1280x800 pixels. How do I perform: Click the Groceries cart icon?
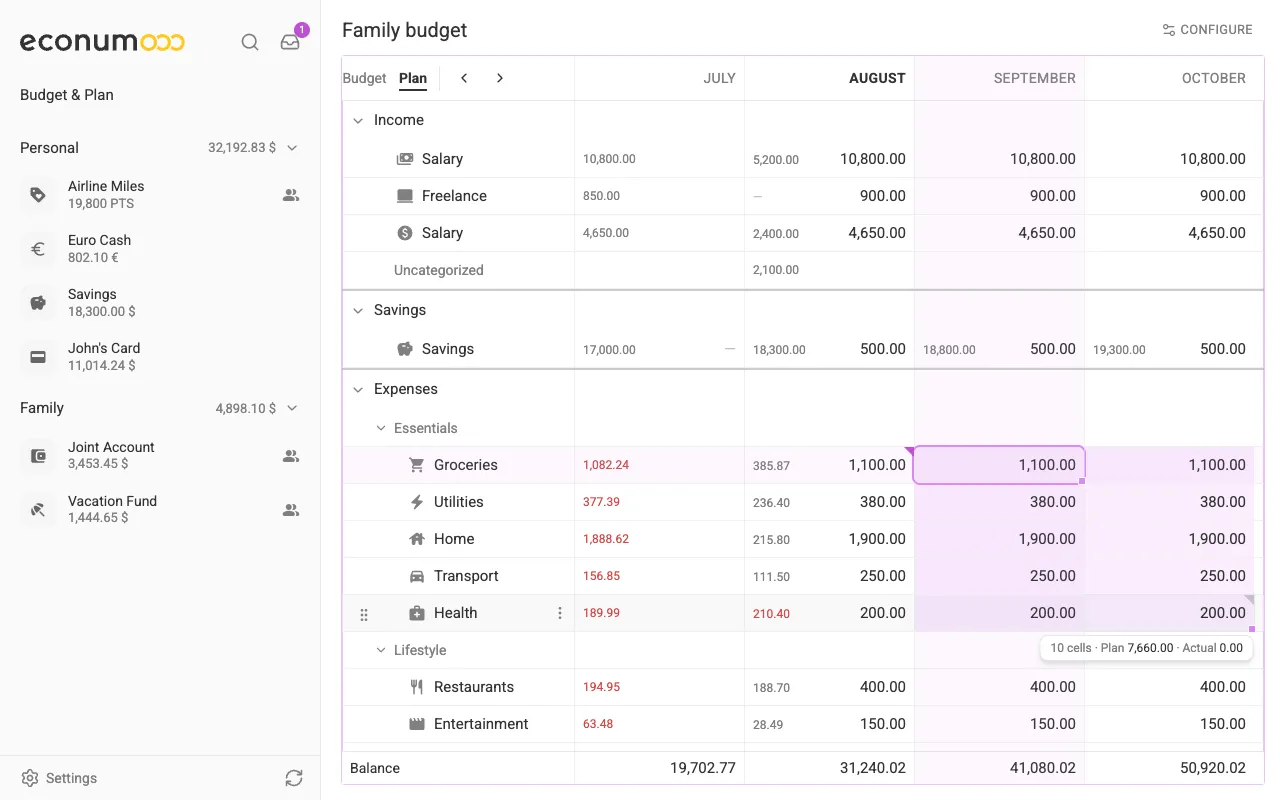coord(417,465)
